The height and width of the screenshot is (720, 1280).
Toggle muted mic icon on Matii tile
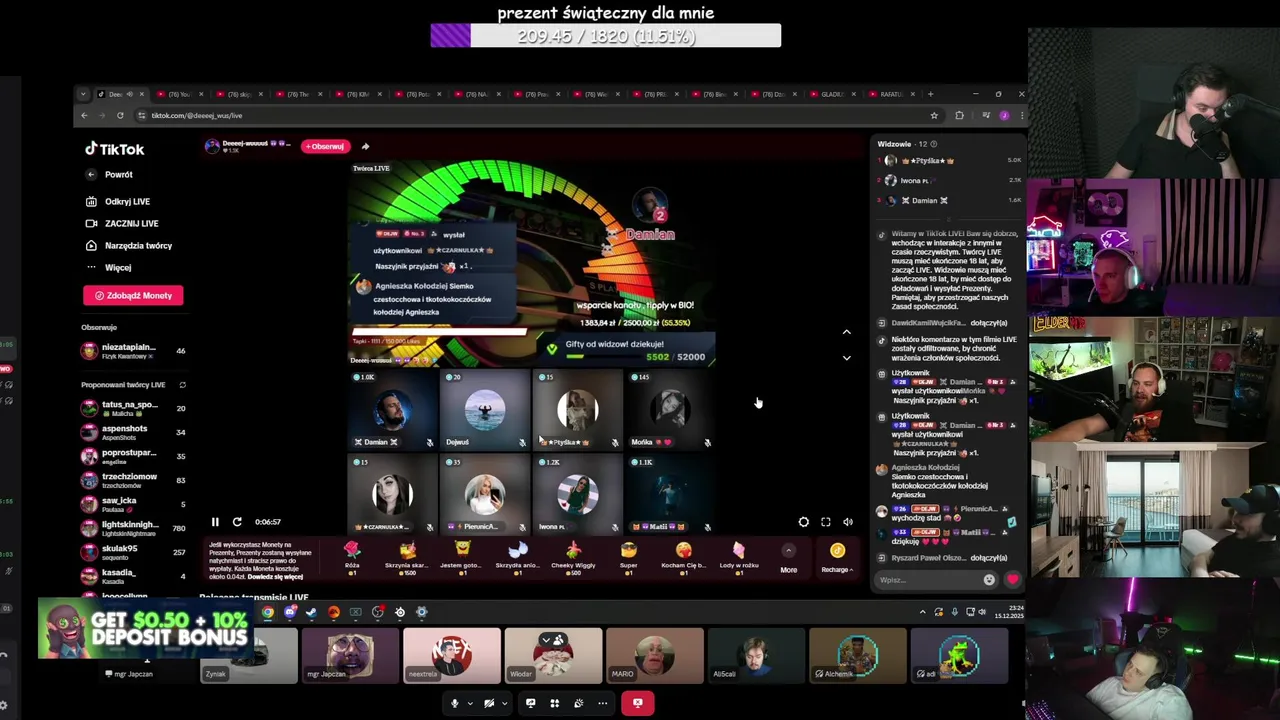click(x=707, y=527)
